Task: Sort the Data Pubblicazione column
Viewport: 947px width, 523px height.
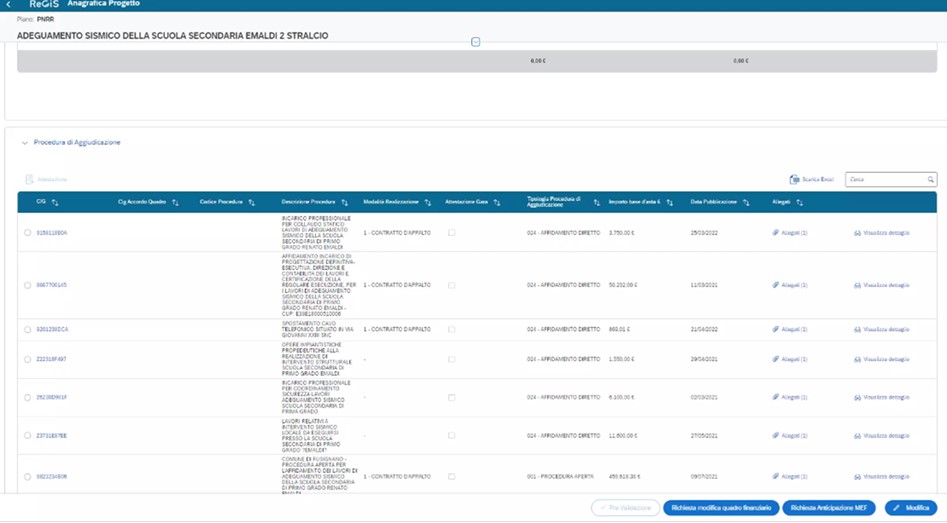Action: [746, 203]
